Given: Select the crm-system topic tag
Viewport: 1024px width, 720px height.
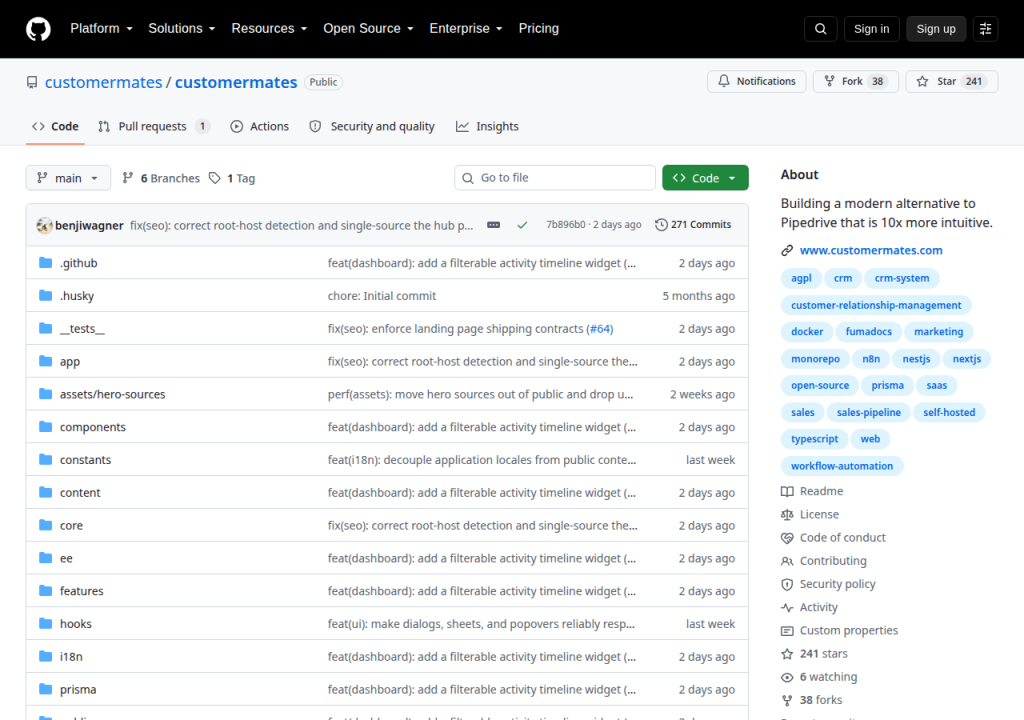Looking at the screenshot, I should 902,278.
